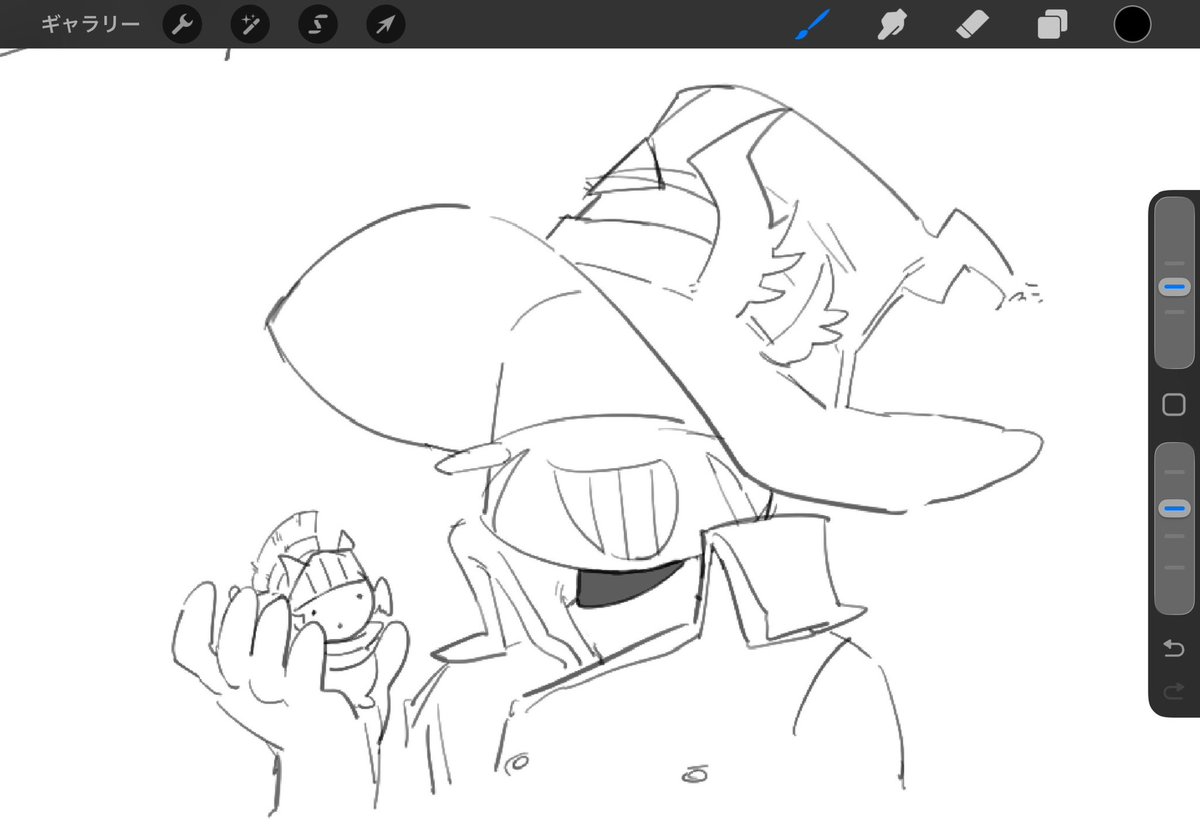
Task: Open the Actions wrench menu
Action: click(x=182, y=25)
